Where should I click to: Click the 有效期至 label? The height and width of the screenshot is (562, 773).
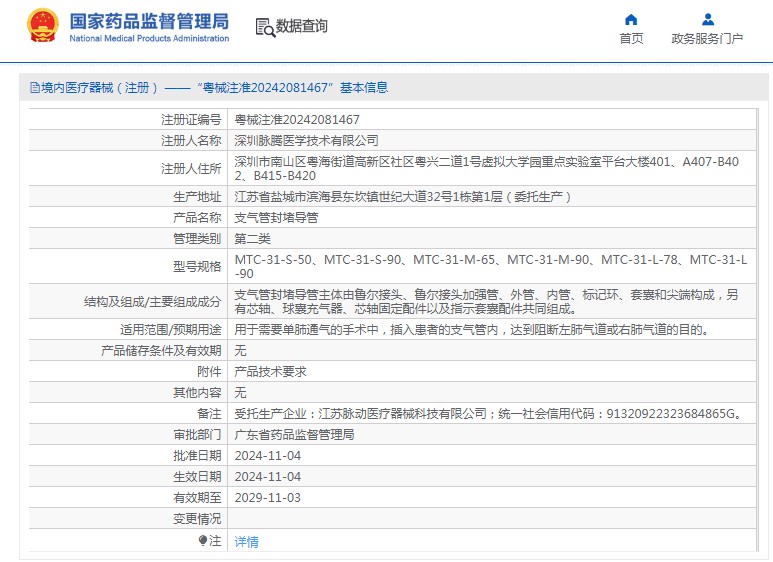tap(197, 497)
